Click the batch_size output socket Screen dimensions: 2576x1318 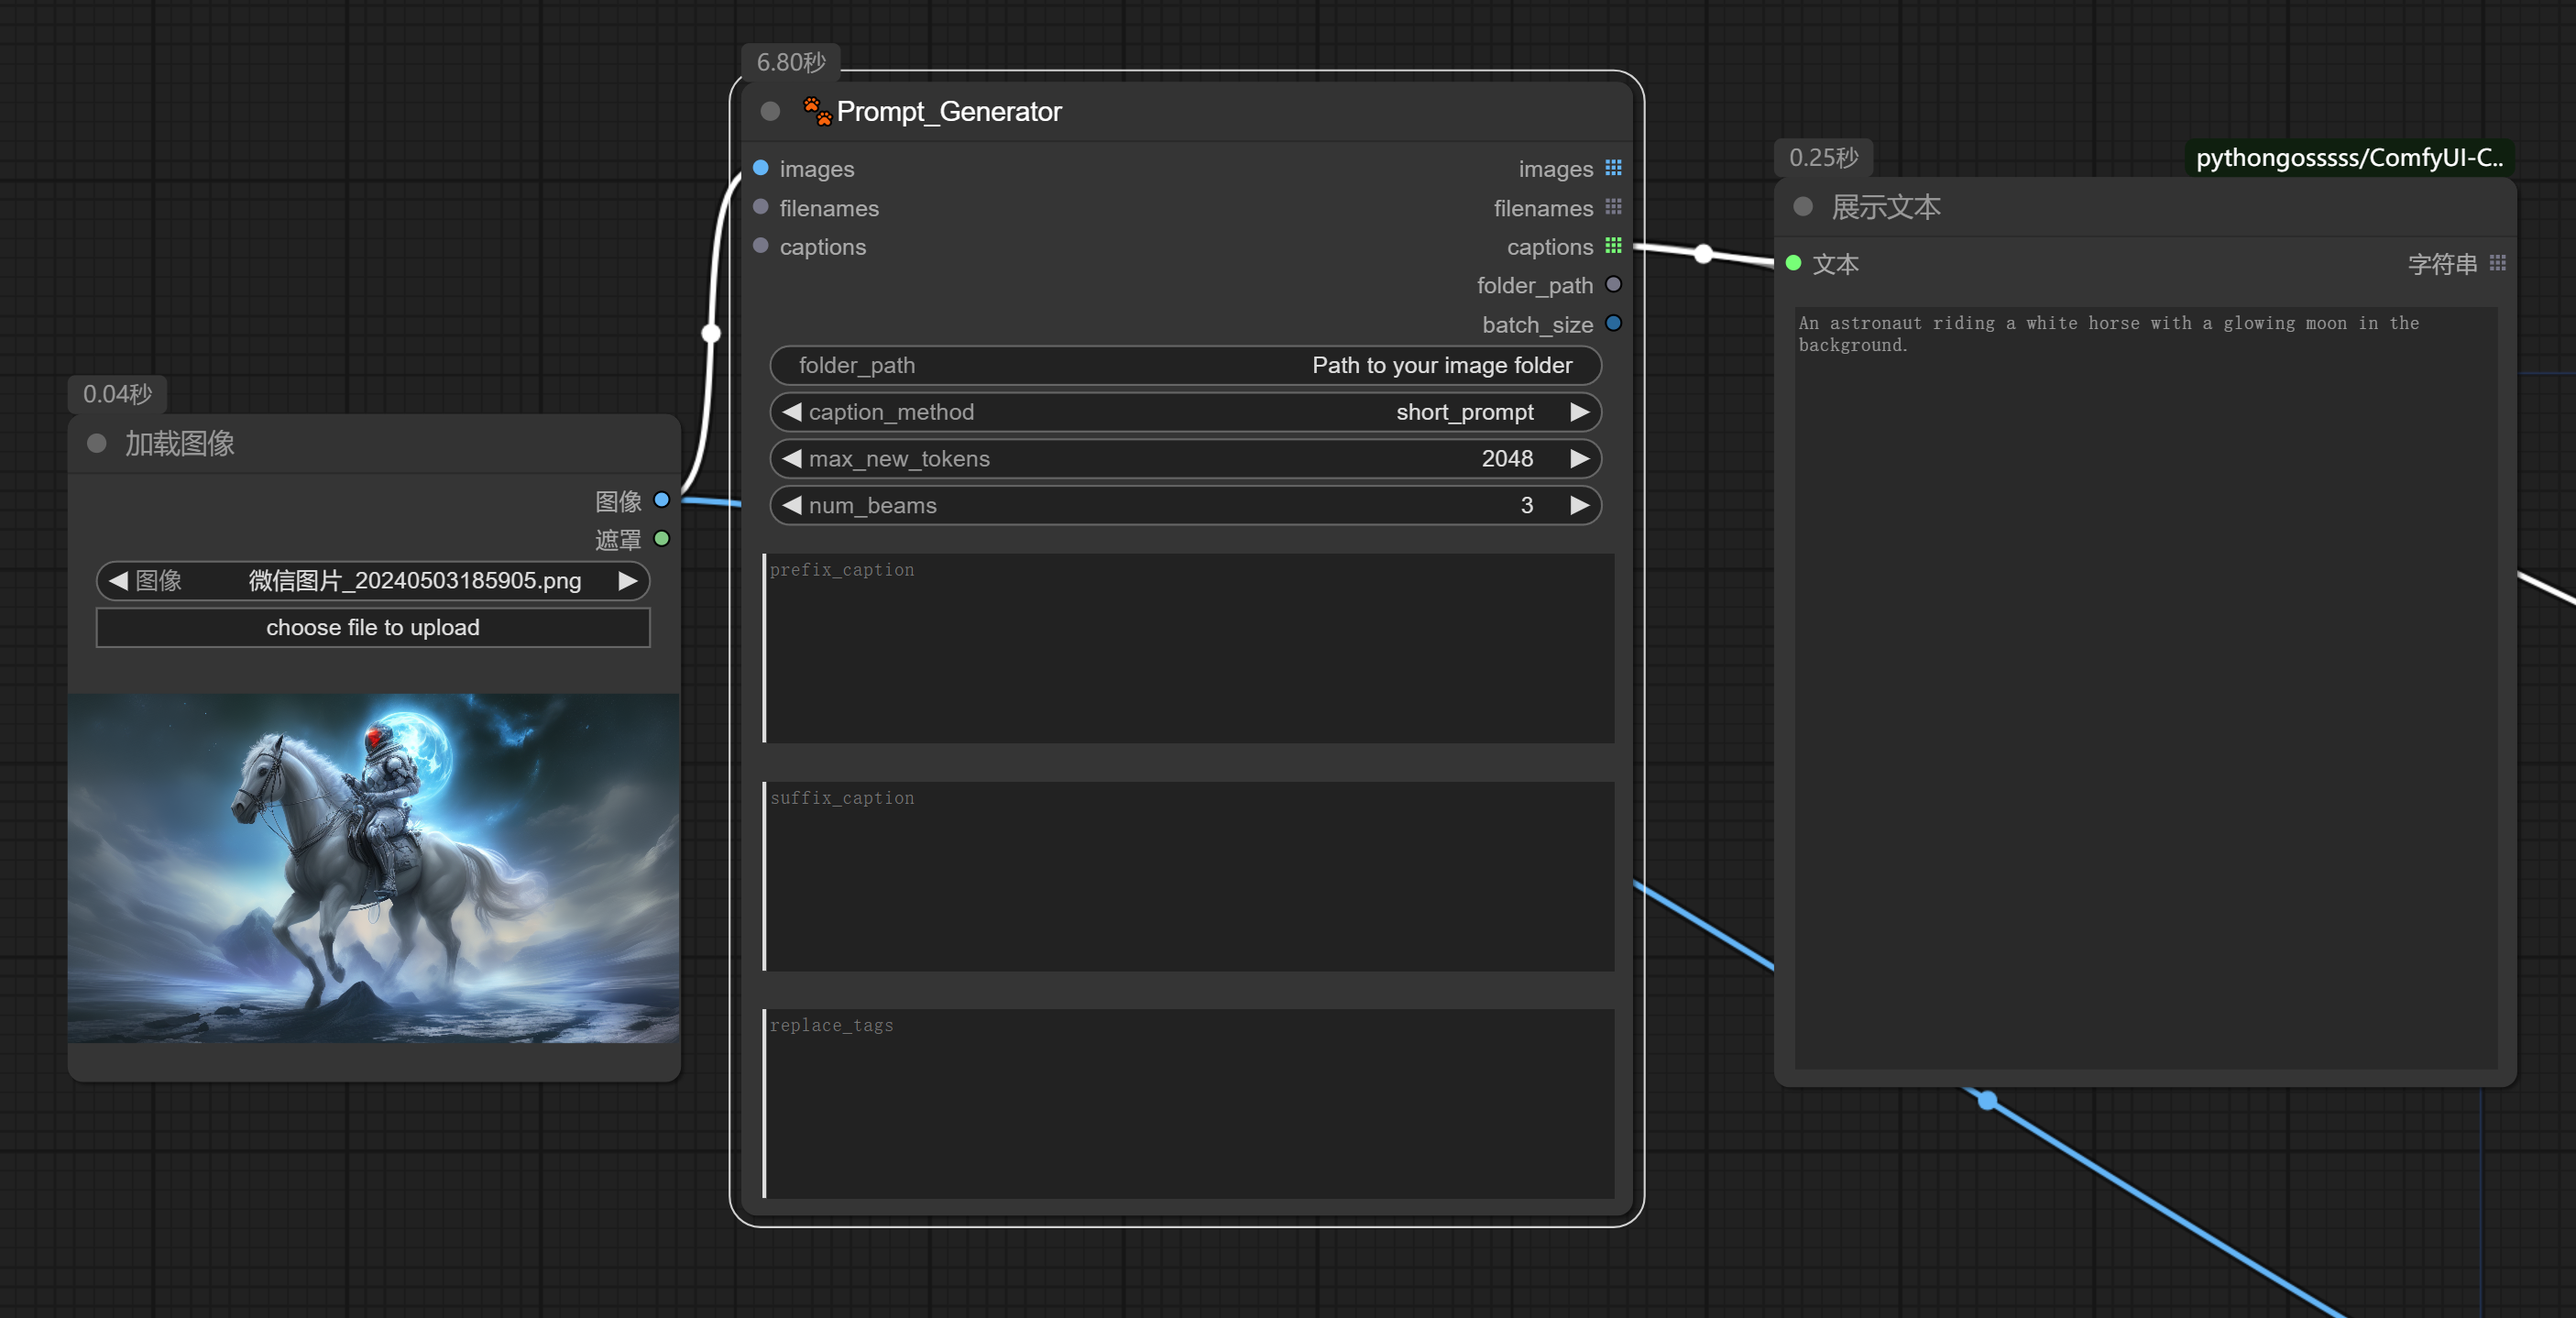[1613, 324]
